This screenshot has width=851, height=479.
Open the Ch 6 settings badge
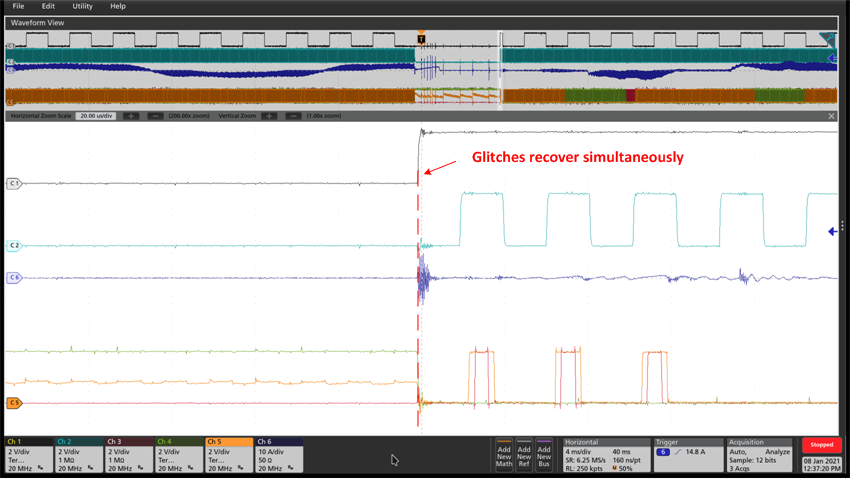[x=279, y=455]
